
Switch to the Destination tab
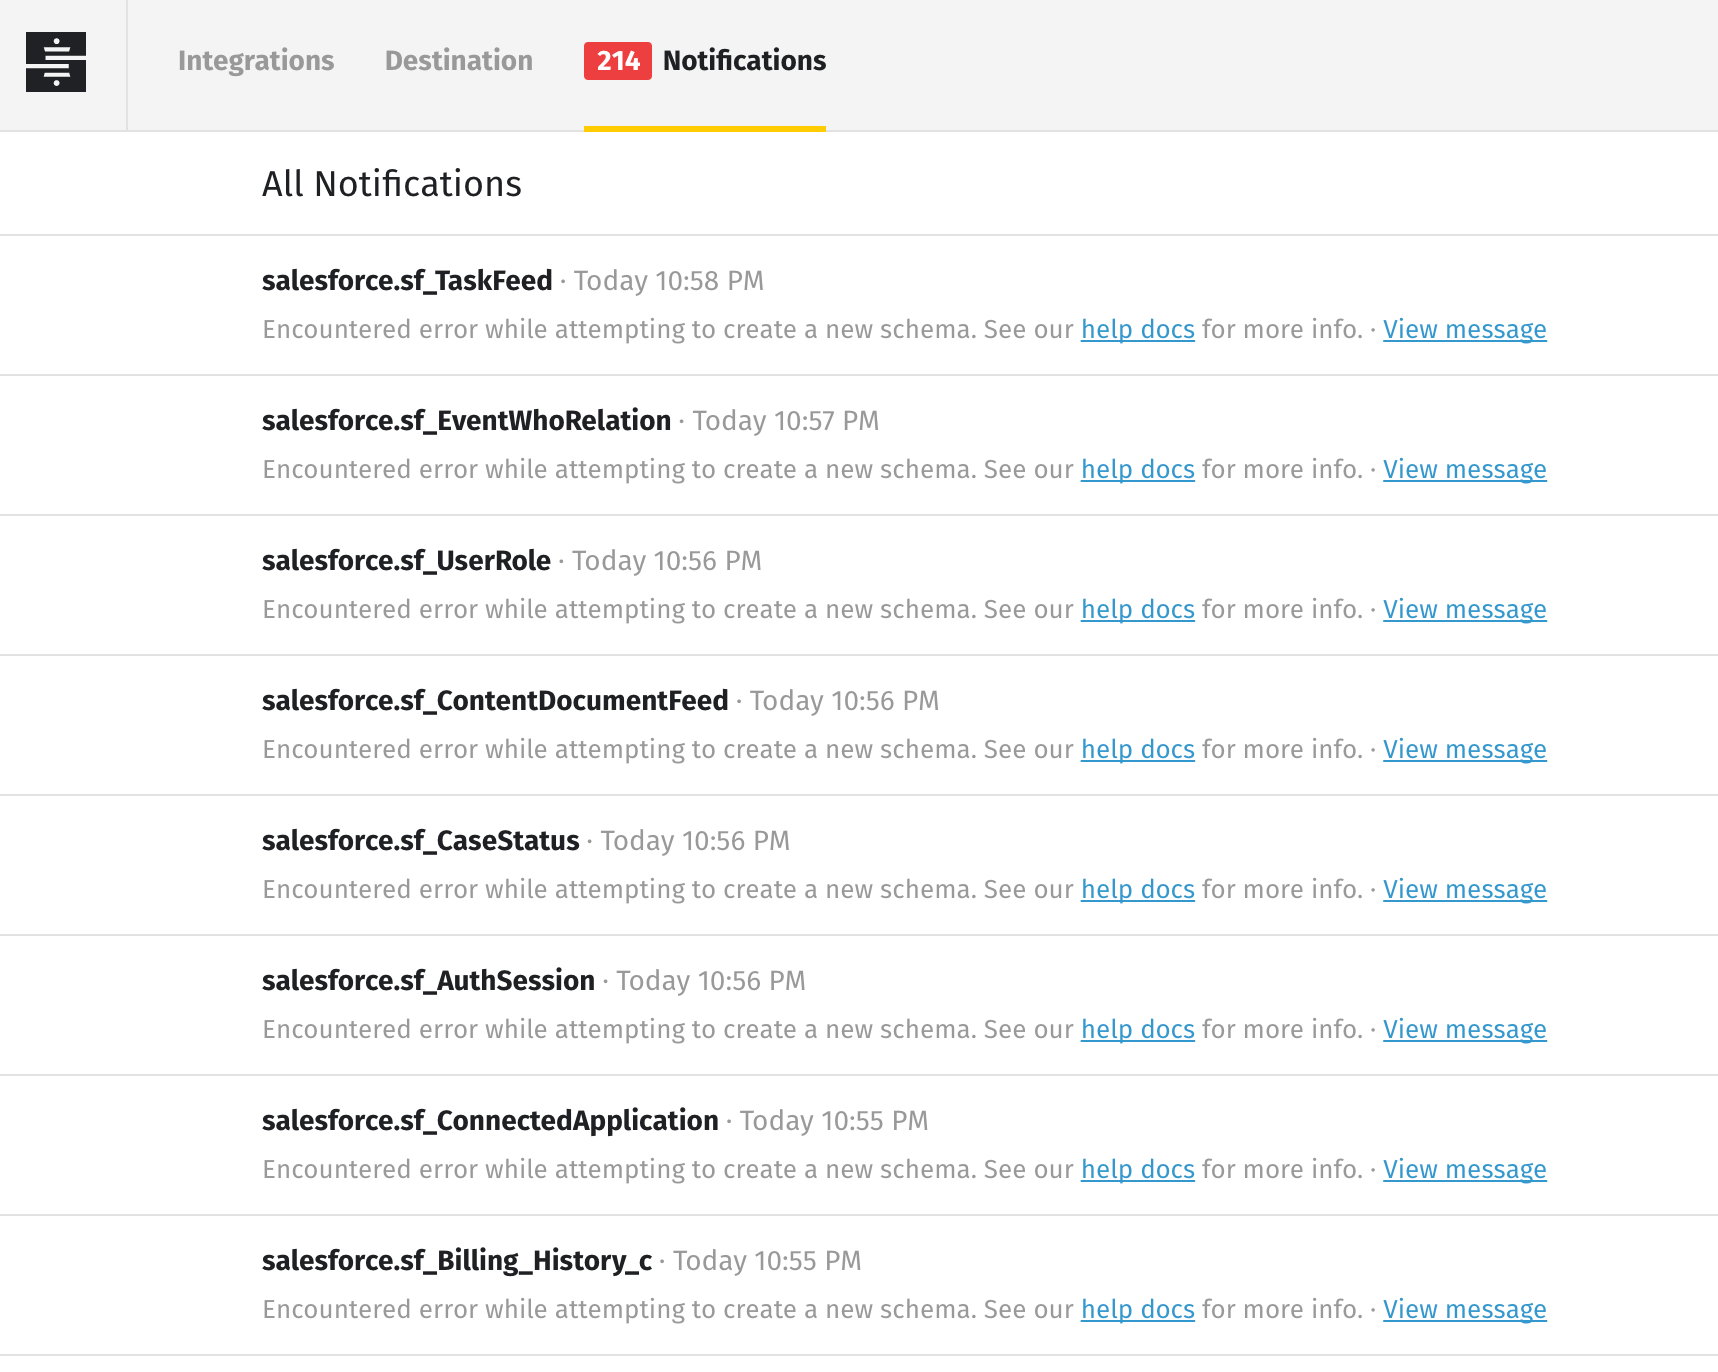coord(459,61)
